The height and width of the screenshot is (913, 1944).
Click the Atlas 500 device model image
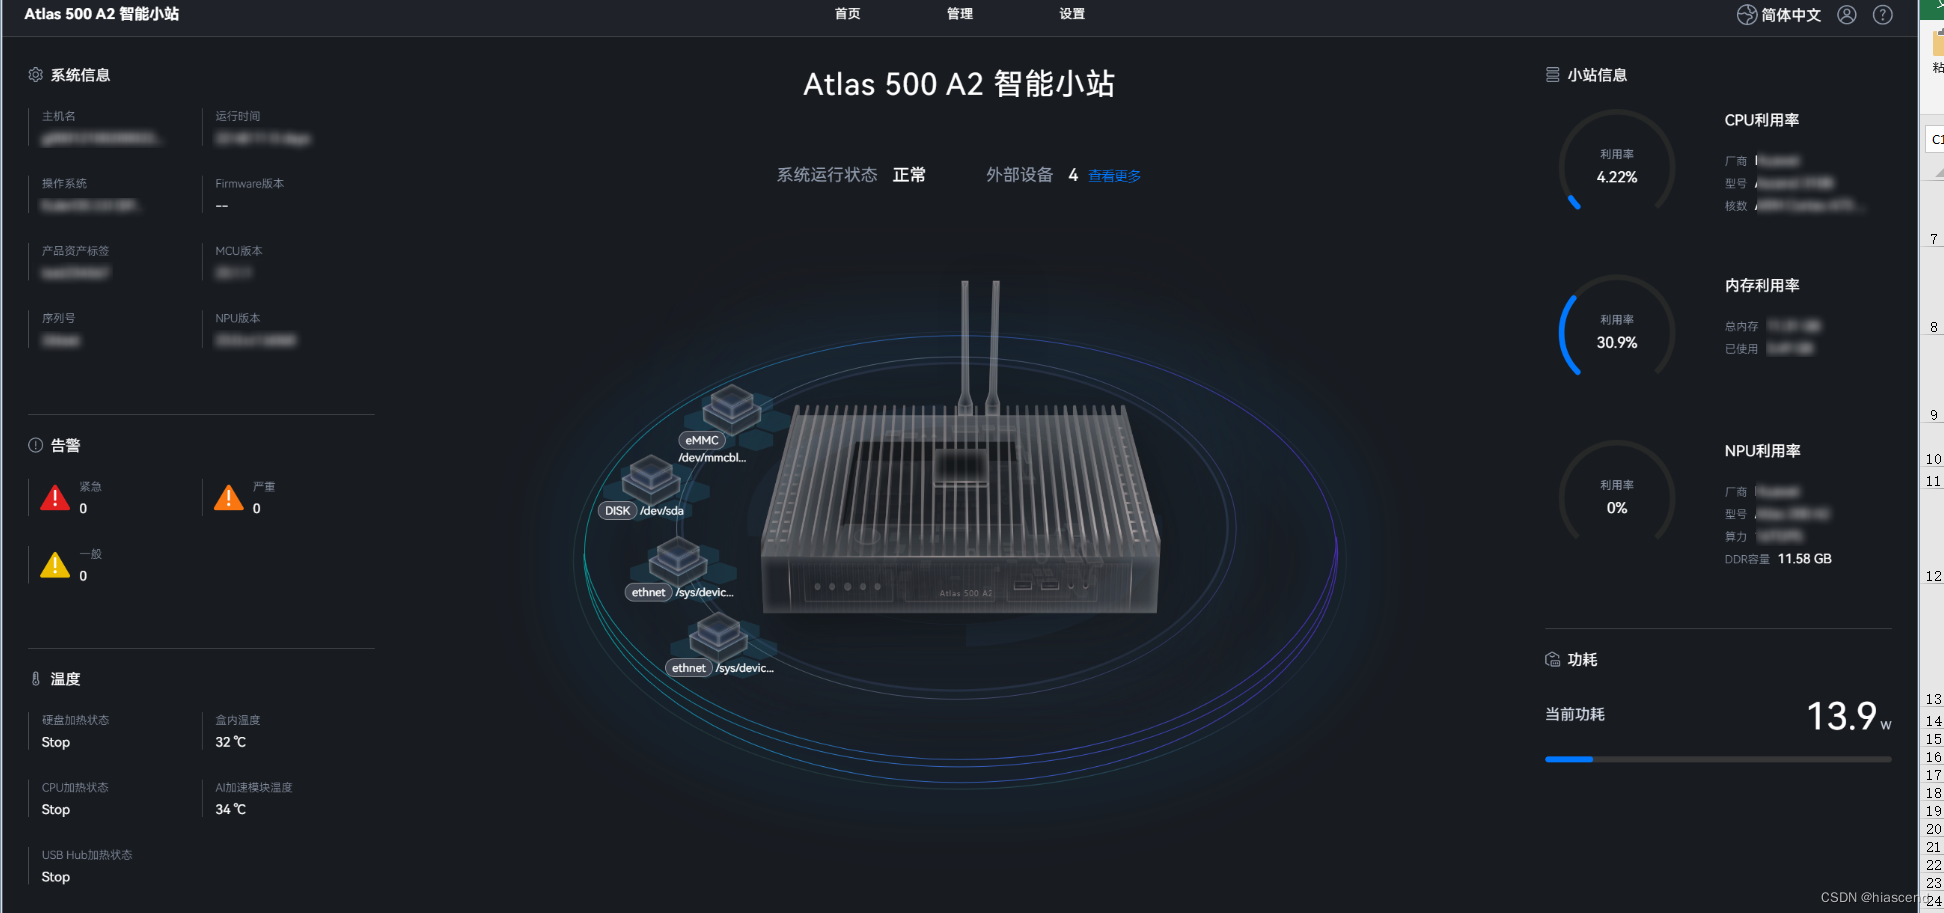coord(960,480)
